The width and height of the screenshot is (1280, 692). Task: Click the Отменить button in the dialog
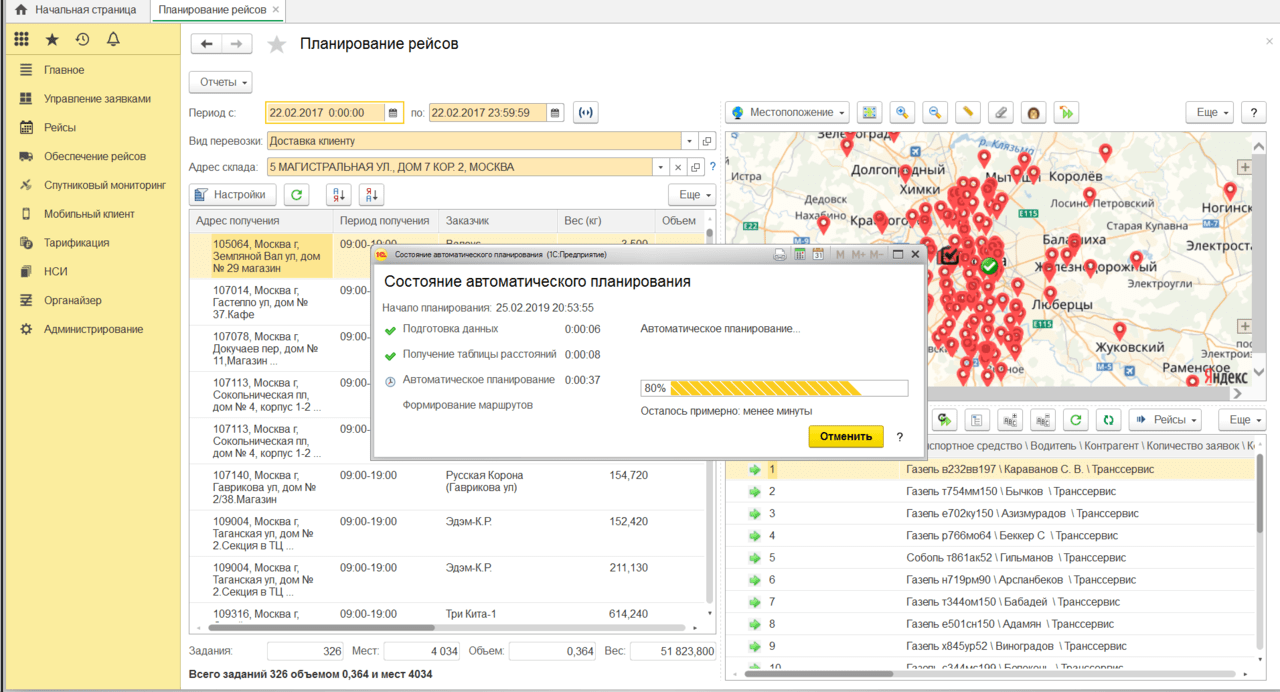tap(845, 437)
